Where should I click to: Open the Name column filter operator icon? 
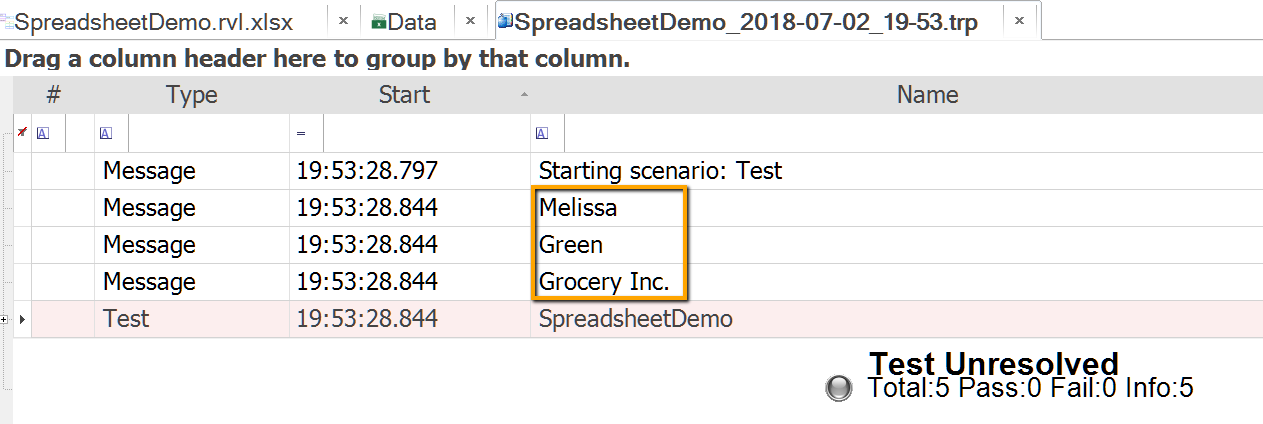click(542, 133)
